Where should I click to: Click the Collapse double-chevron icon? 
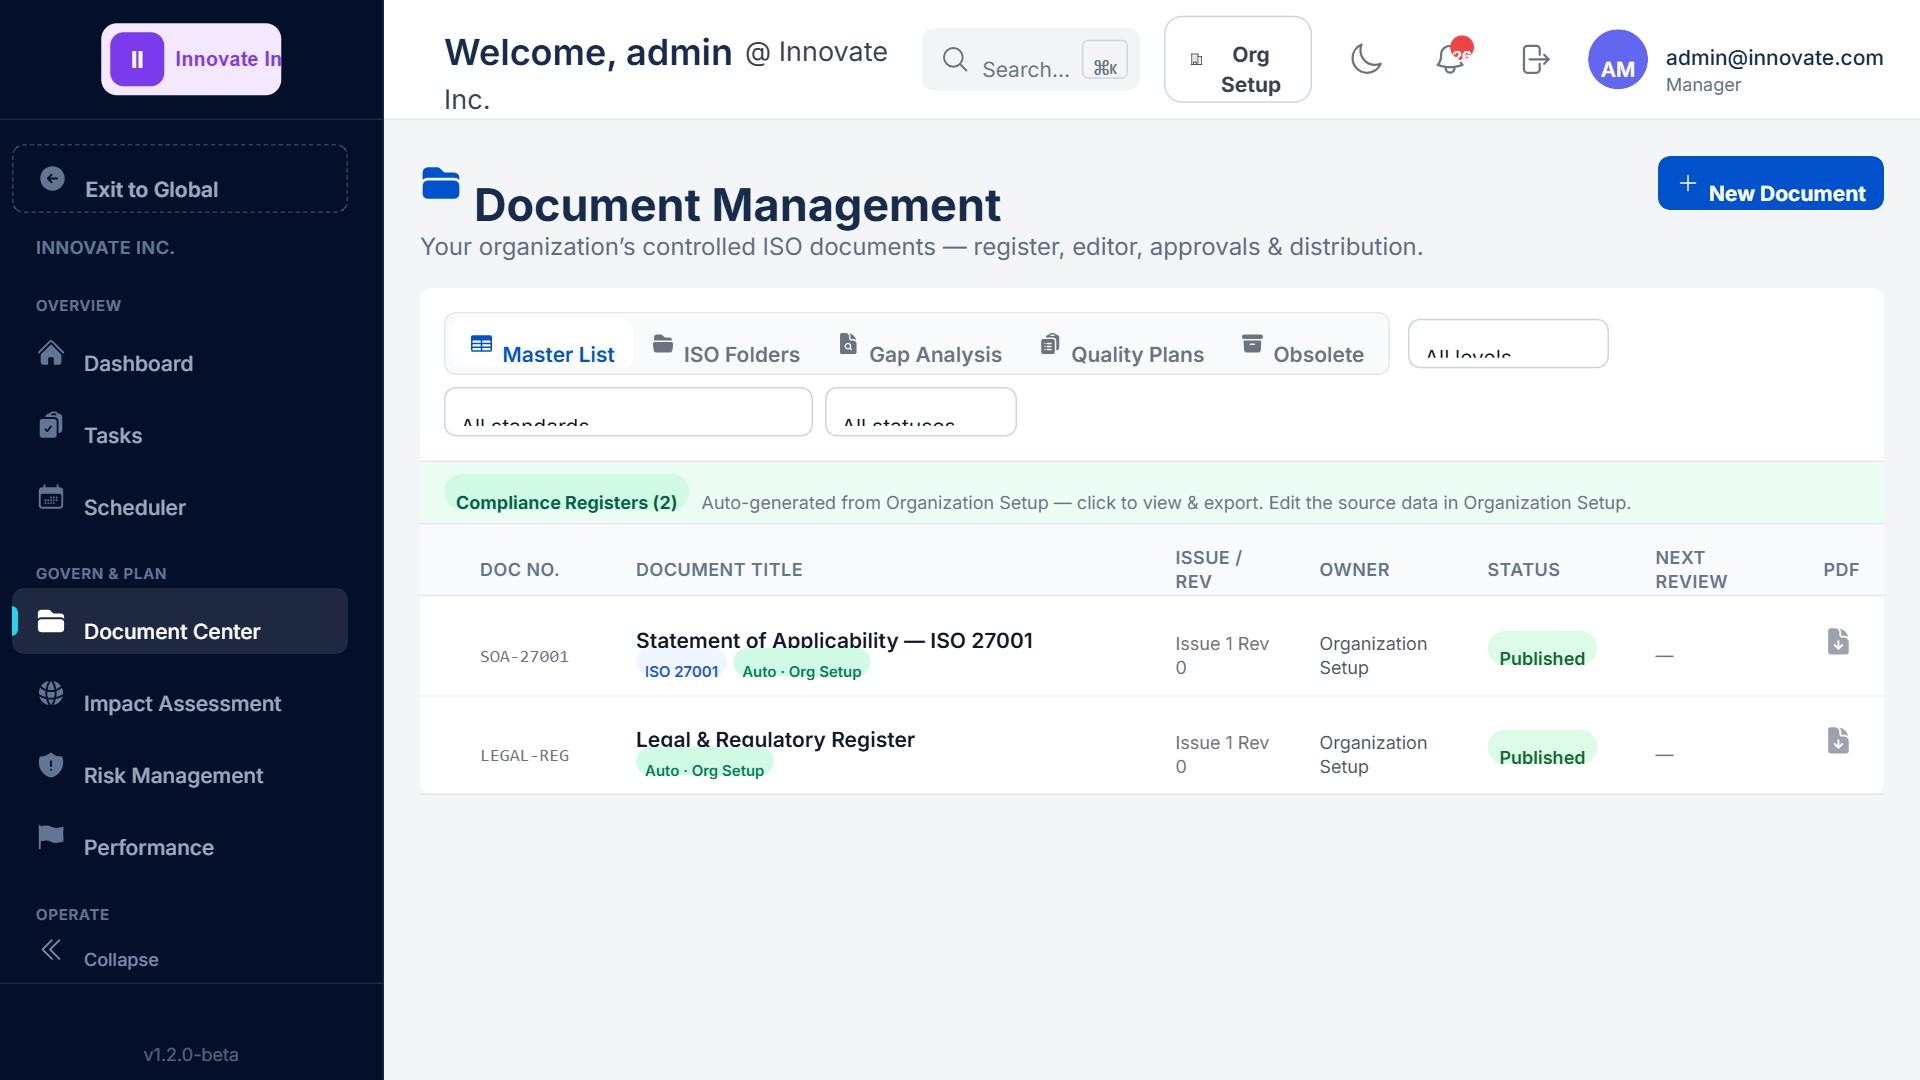[x=51, y=949]
